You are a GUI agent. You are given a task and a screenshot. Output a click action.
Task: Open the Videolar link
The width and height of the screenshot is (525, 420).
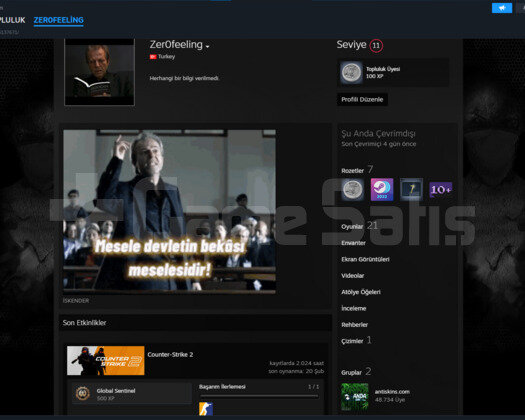point(353,276)
